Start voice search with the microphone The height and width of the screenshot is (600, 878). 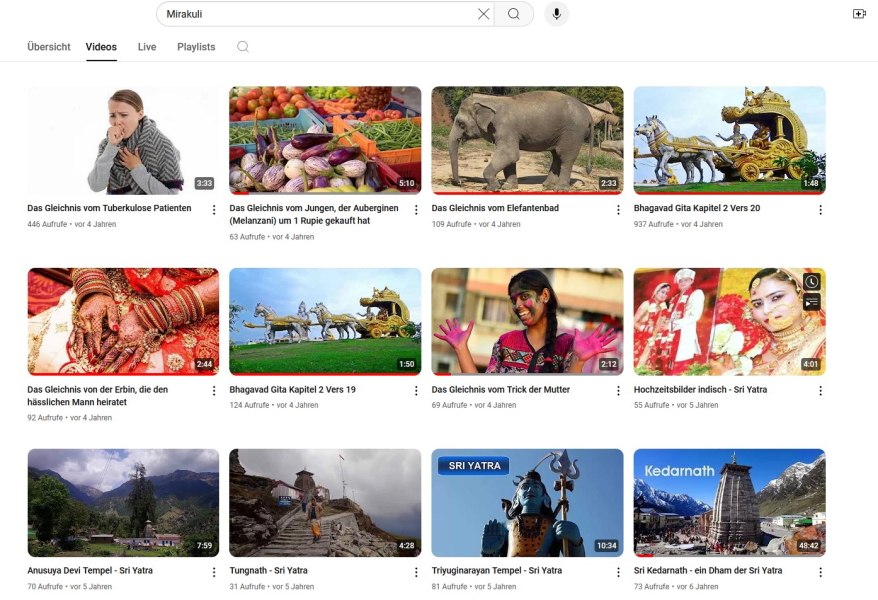[x=556, y=14]
